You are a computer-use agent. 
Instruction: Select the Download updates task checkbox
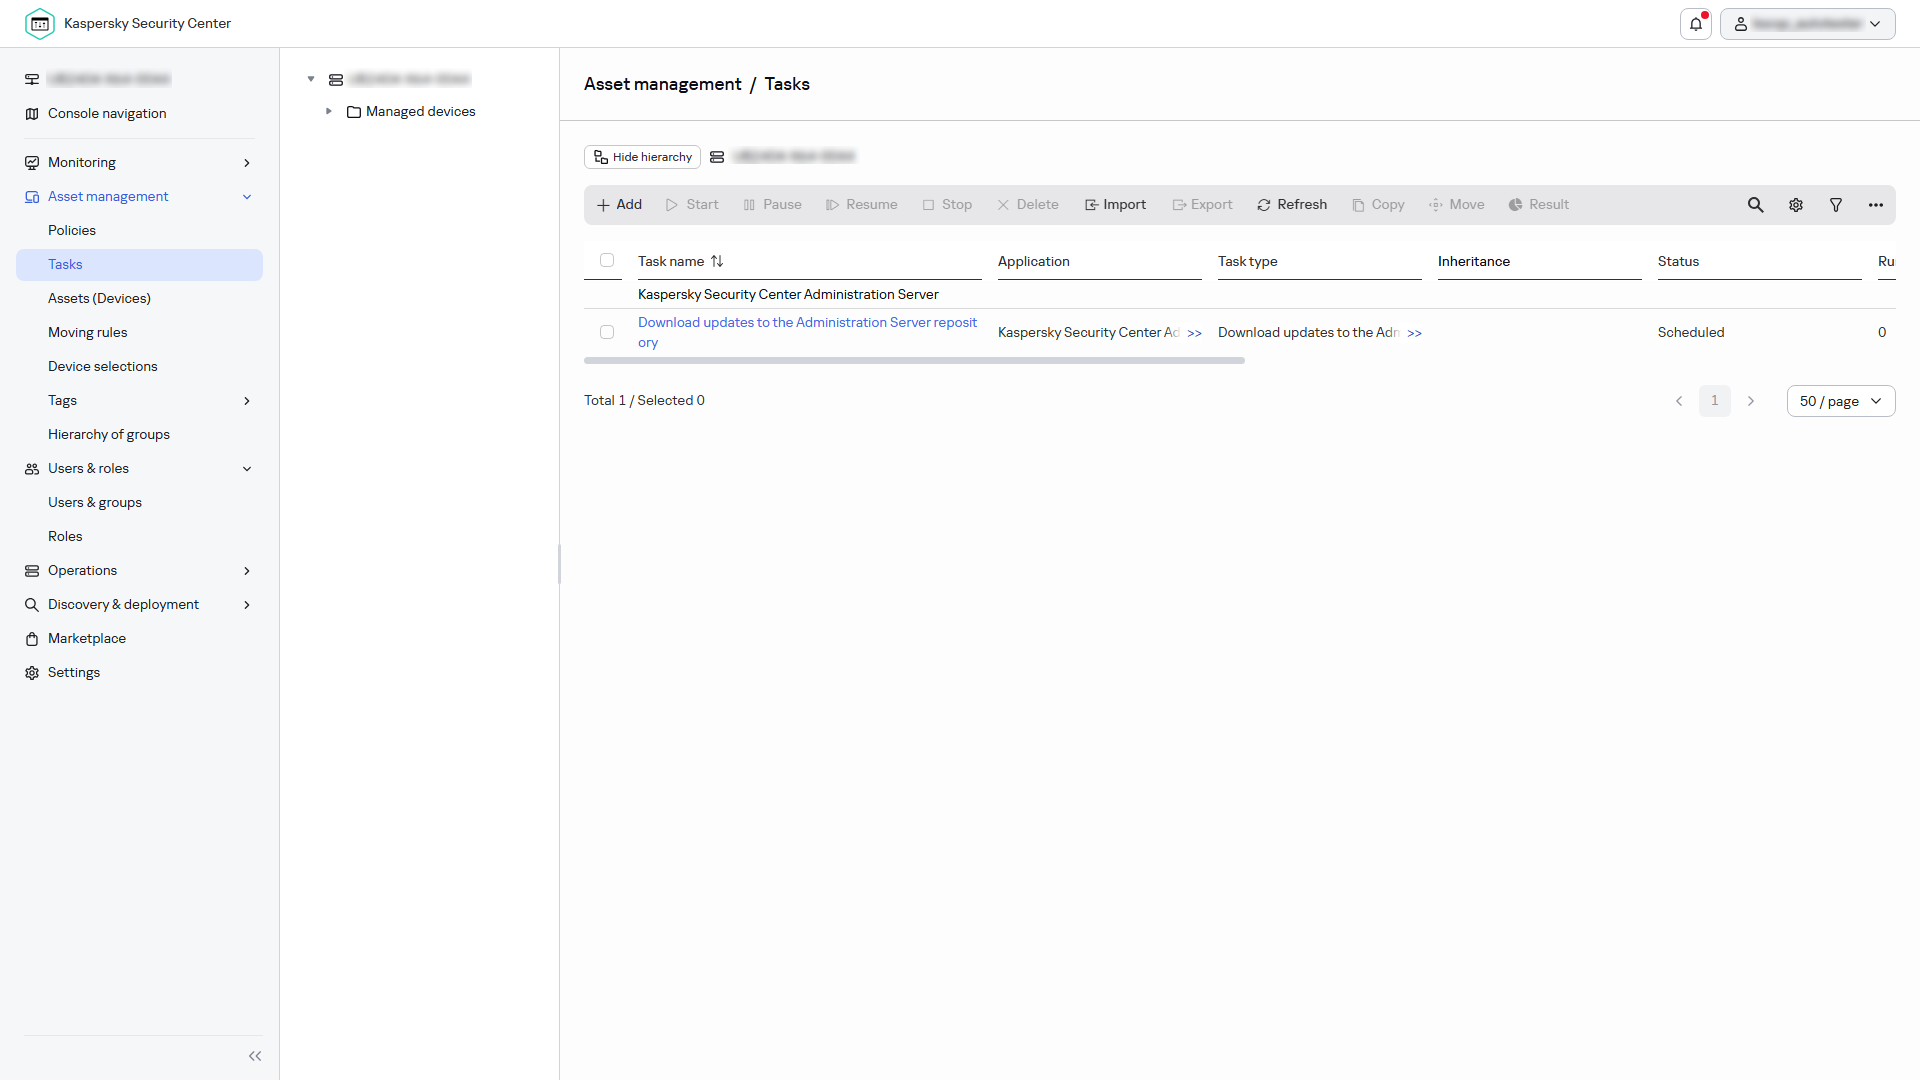pos(607,332)
